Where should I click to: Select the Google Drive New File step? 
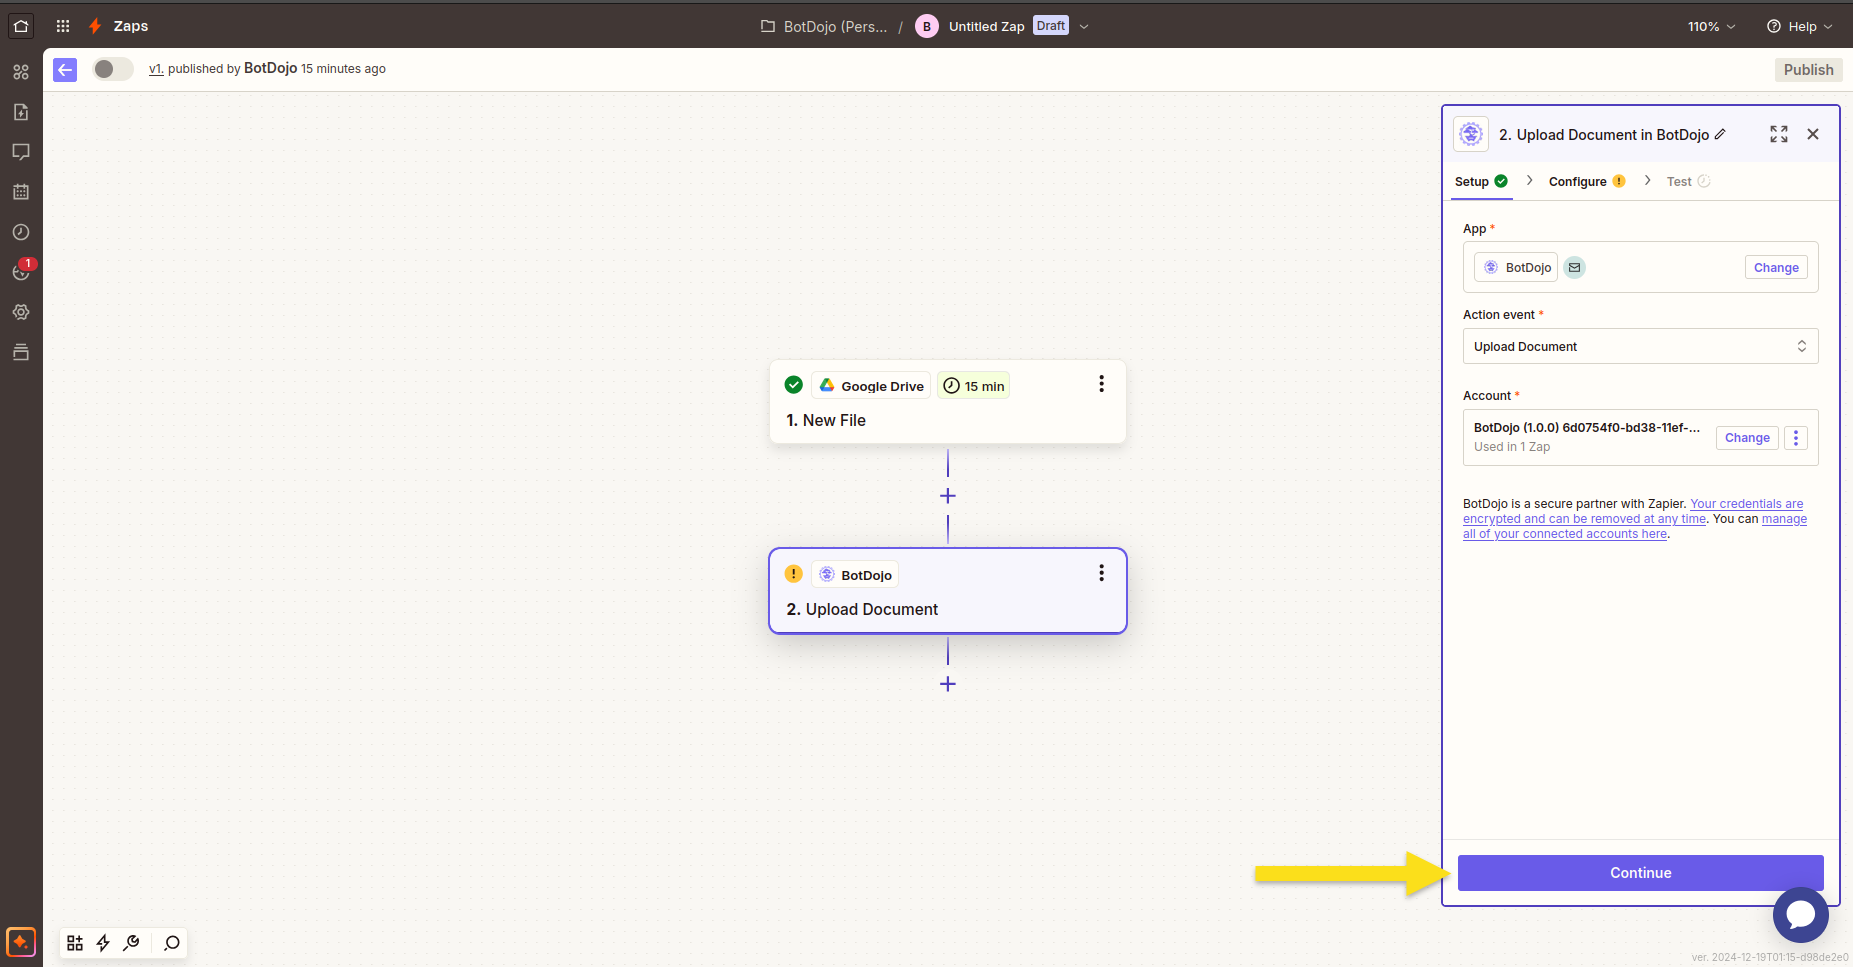[948, 402]
